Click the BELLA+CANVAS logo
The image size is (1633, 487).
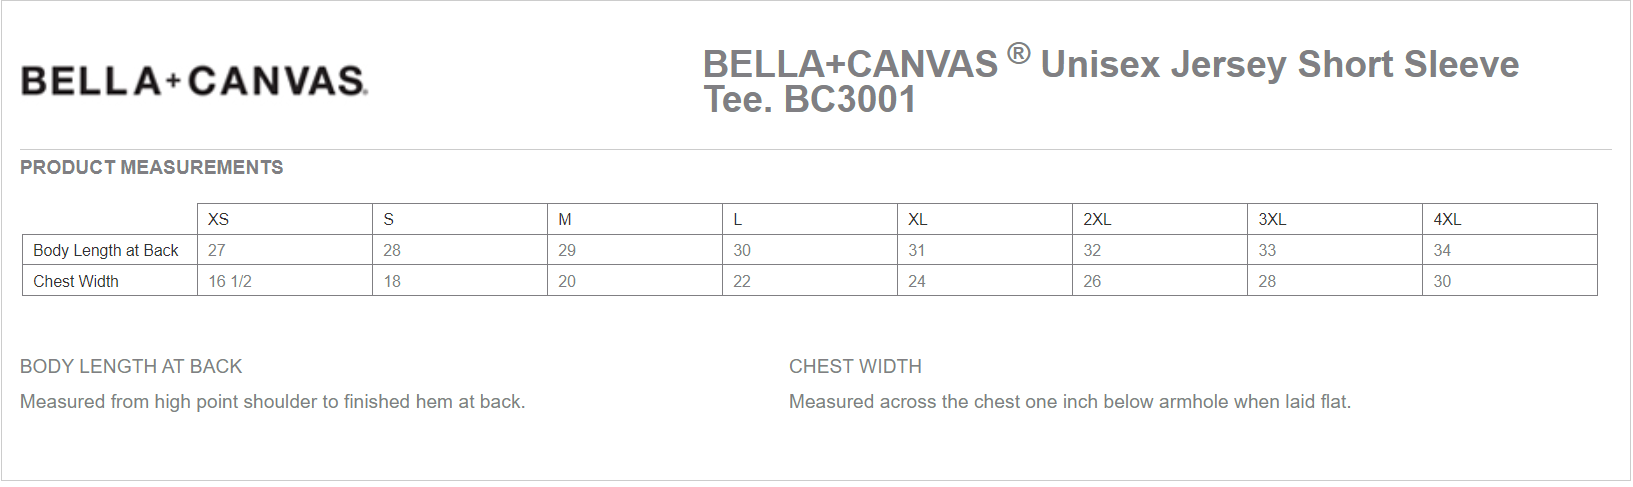(194, 80)
